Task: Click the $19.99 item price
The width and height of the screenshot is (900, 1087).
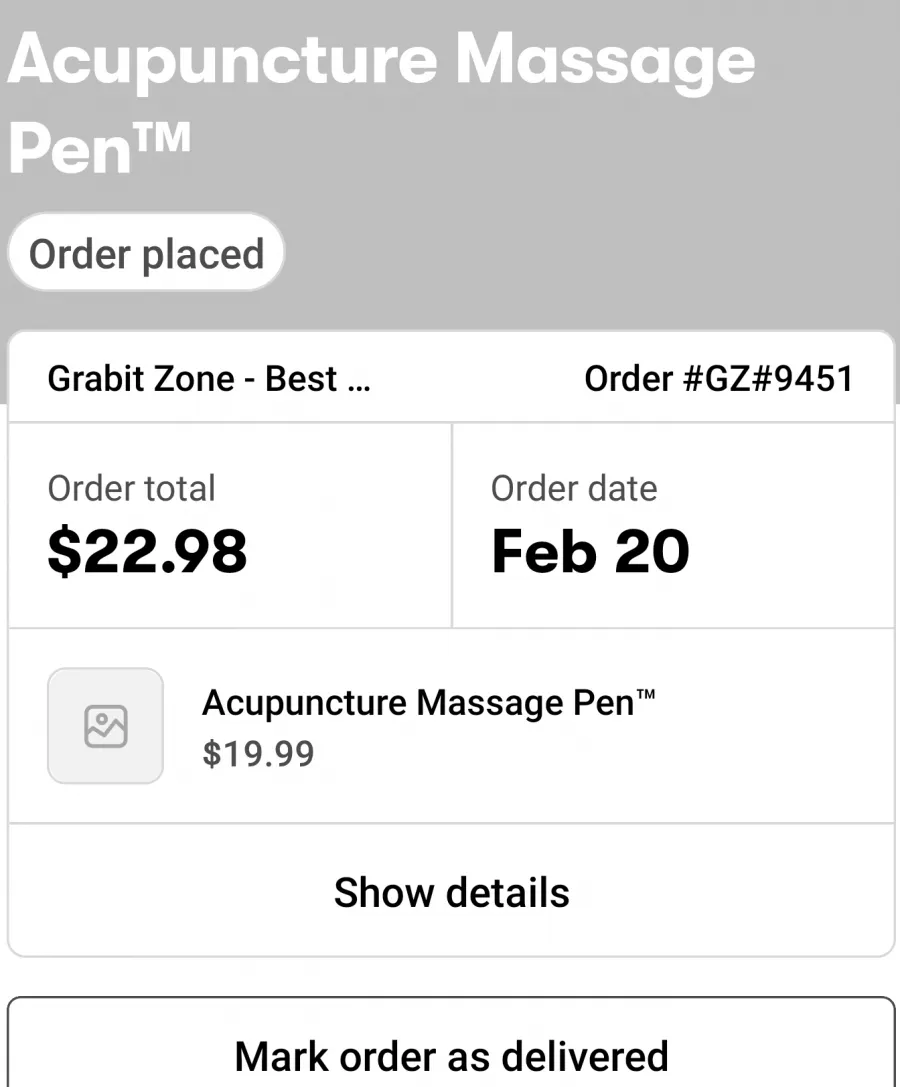Action: pos(258,753)
